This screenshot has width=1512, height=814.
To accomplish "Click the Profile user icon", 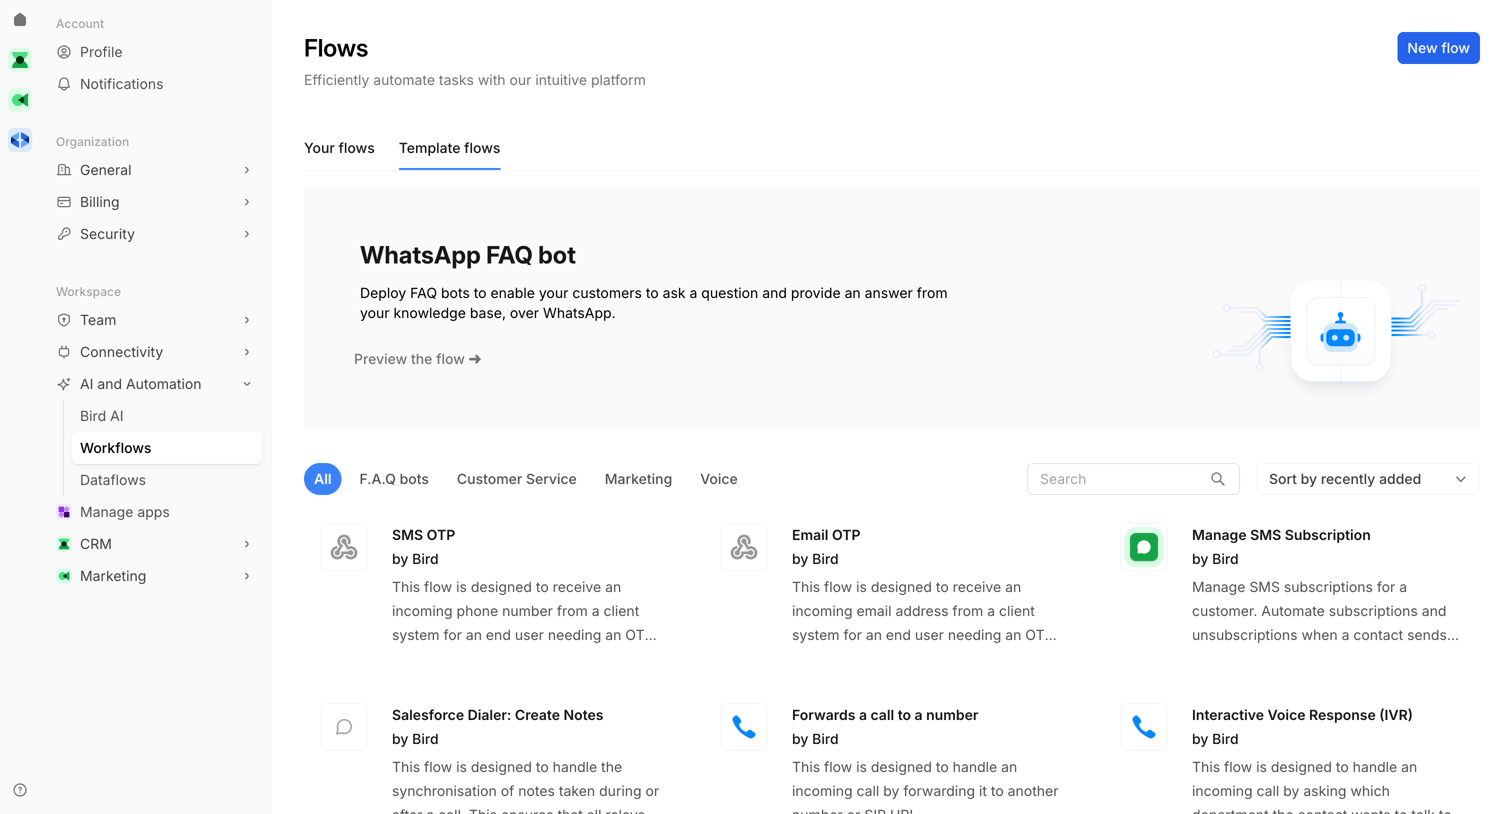I will coord(64,52).
